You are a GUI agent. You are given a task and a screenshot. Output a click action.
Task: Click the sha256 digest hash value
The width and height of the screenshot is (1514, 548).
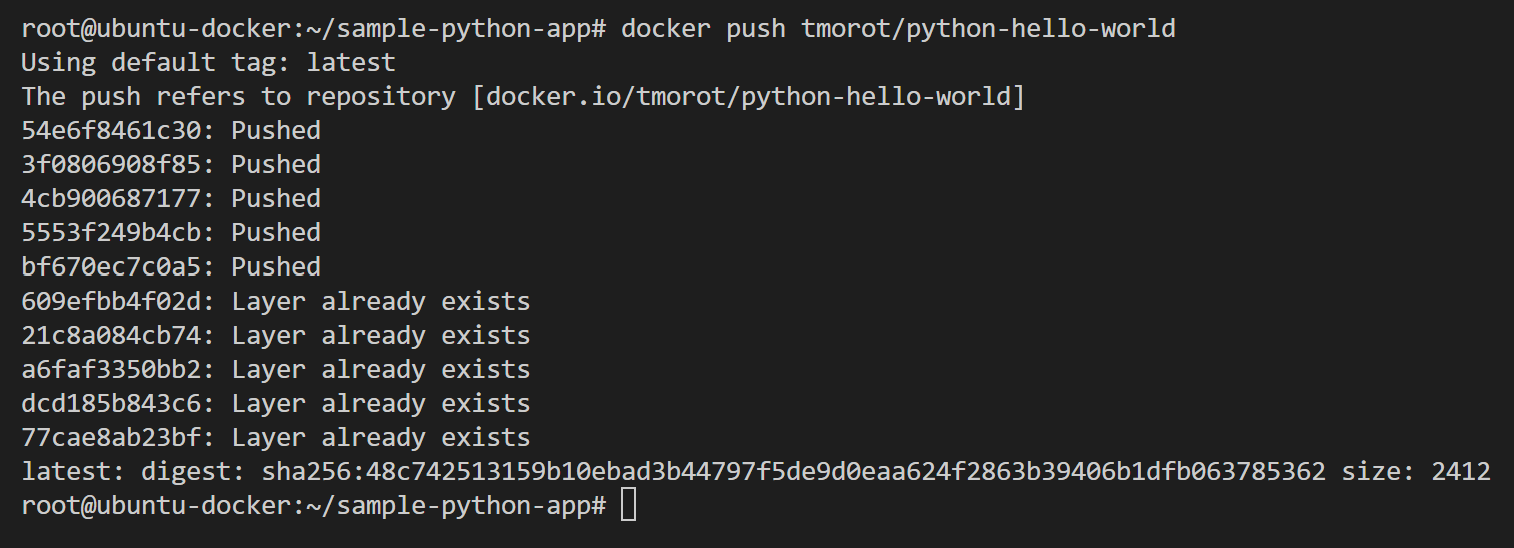pos(793,471)
